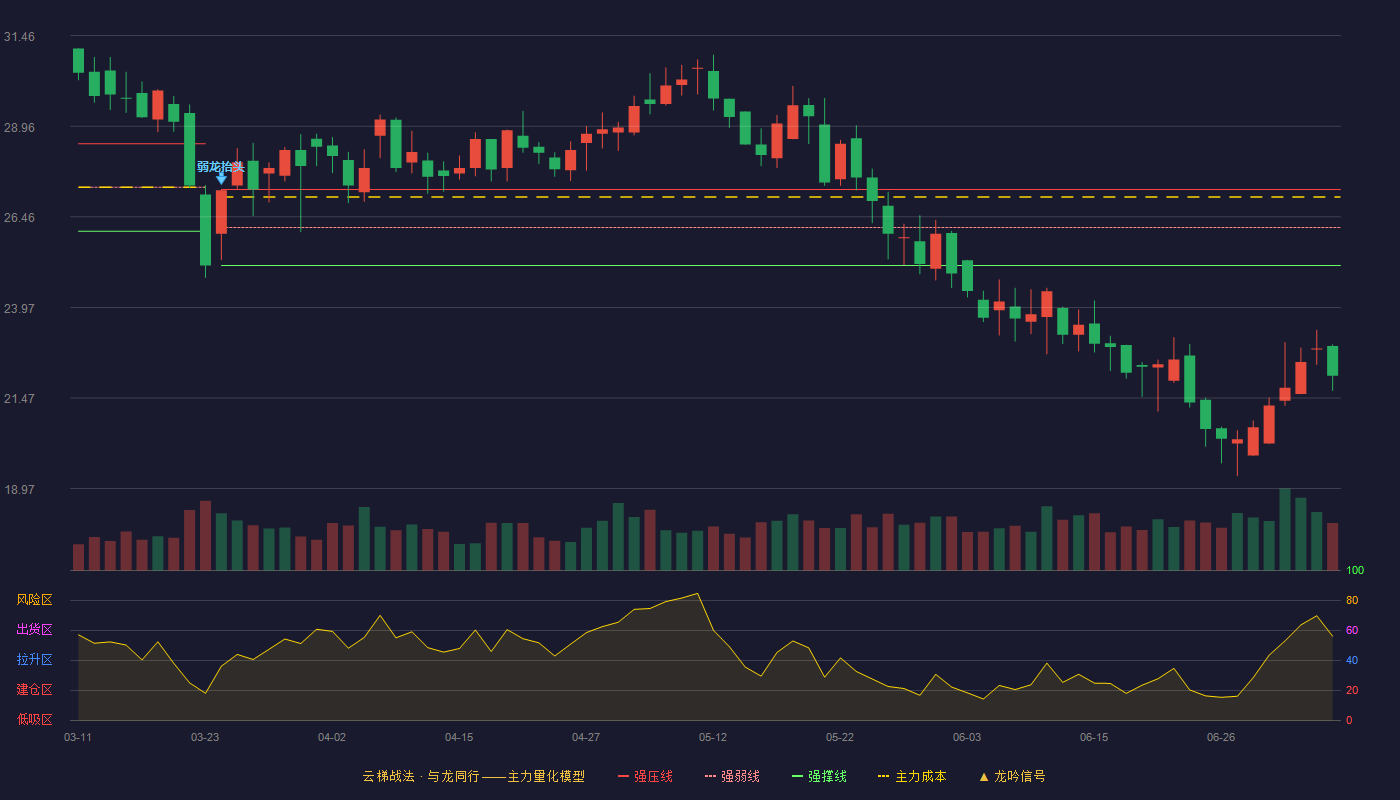Click the 31.46 price axis label

tap(20, 37)
